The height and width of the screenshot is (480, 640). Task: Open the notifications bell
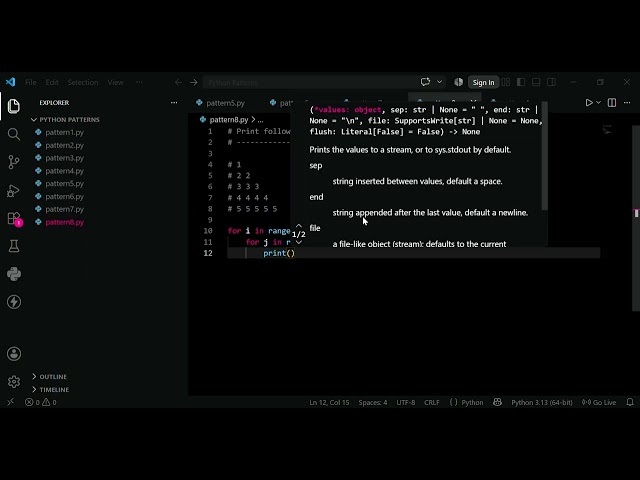pos(630,402)
